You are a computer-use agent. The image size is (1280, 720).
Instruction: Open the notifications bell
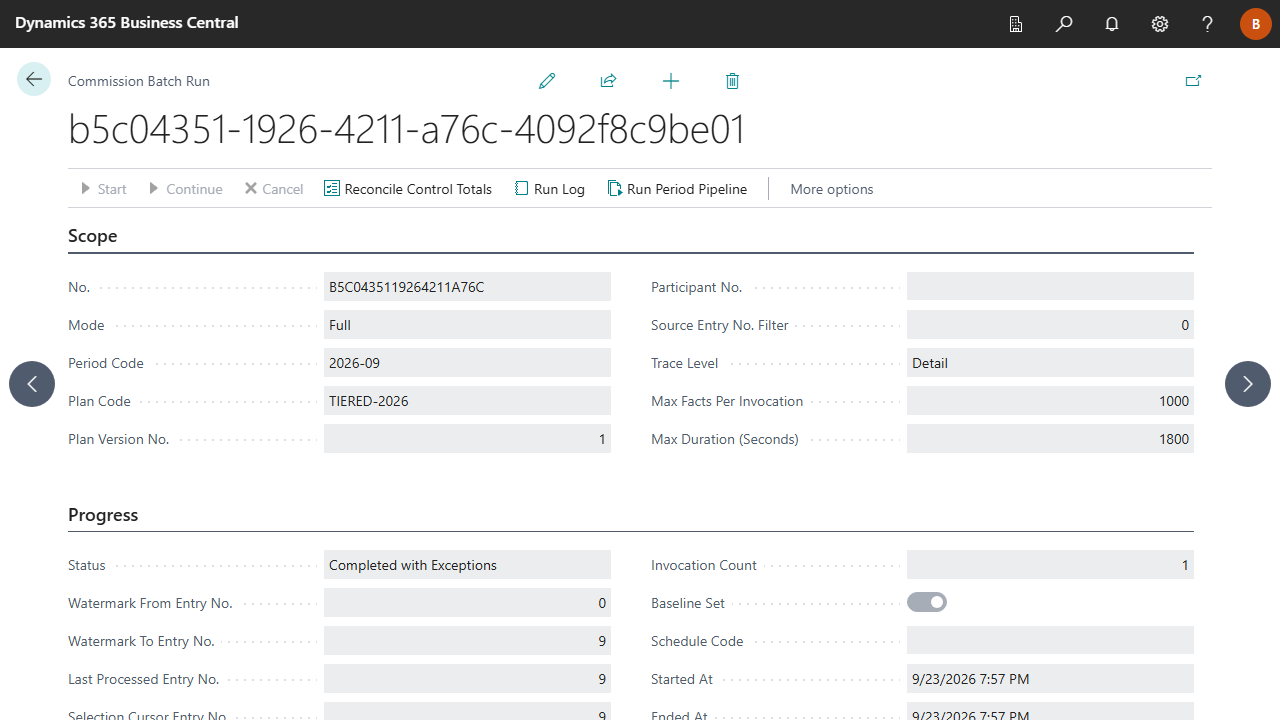[x=1112, y=24]
